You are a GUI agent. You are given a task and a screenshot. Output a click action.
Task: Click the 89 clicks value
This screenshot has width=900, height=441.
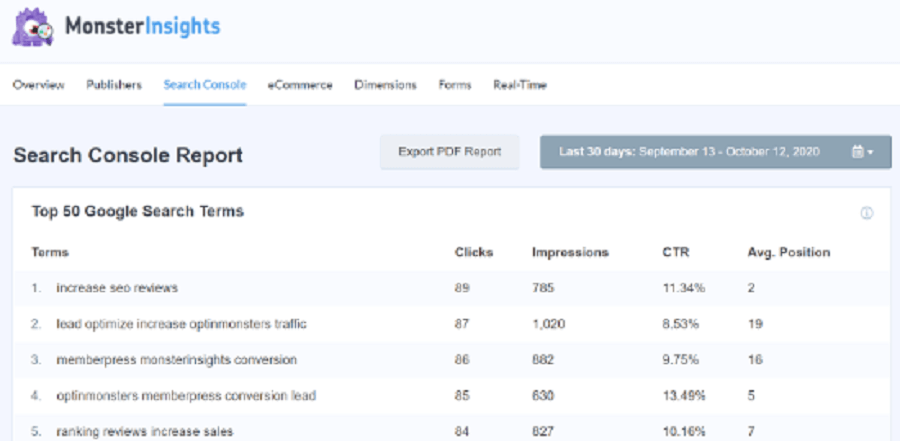click(x=462, y=288)
